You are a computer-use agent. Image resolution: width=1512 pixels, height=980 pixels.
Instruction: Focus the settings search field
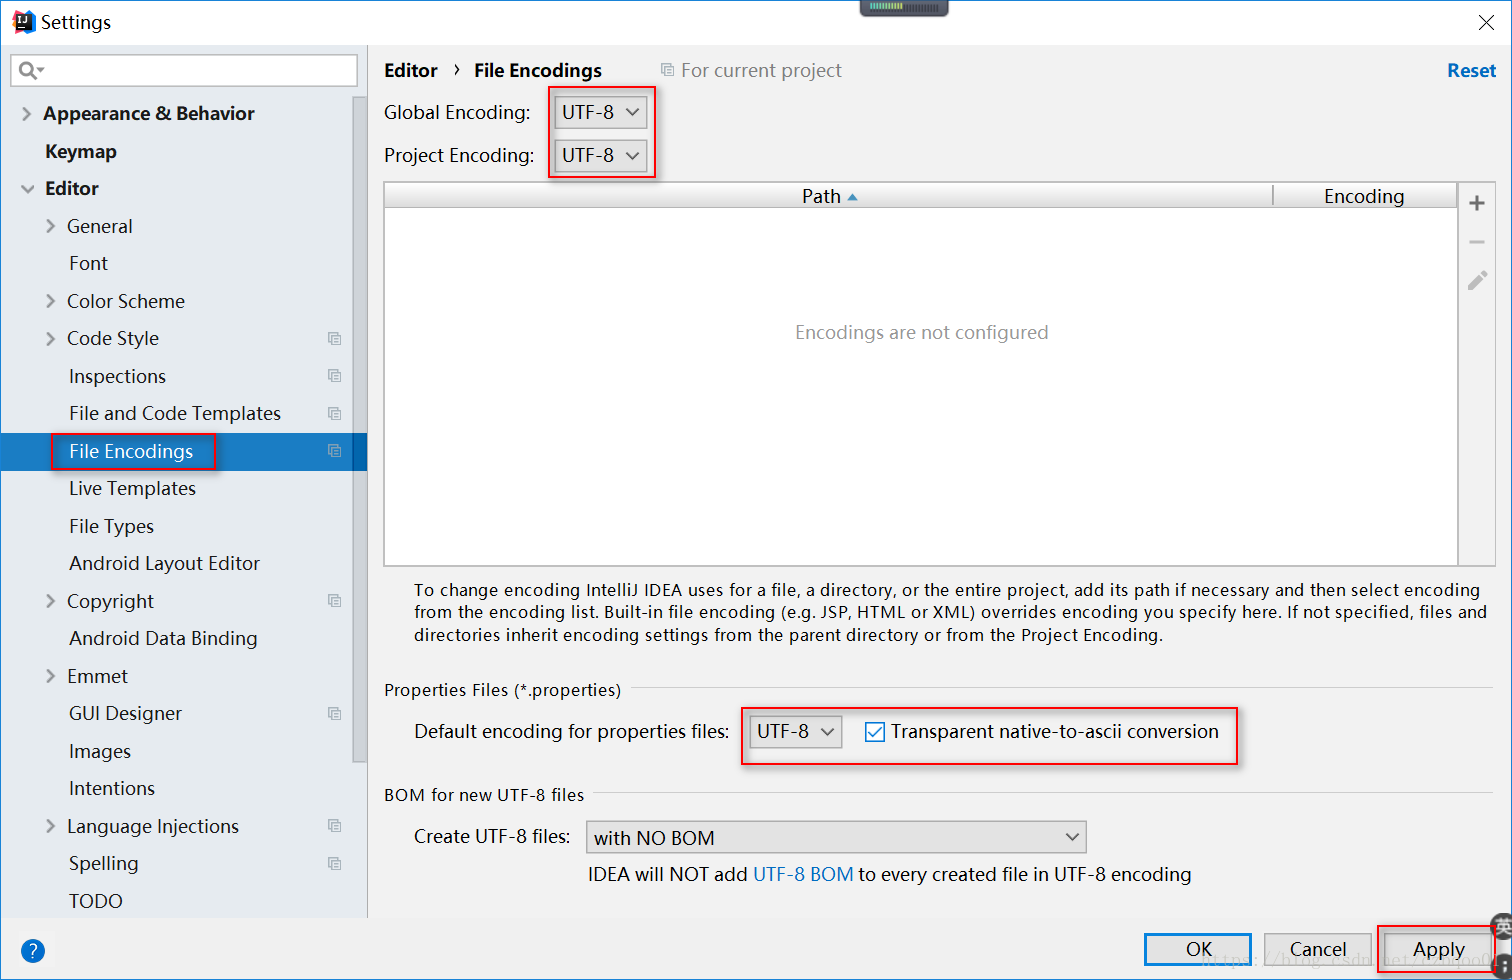click(184, 70)
